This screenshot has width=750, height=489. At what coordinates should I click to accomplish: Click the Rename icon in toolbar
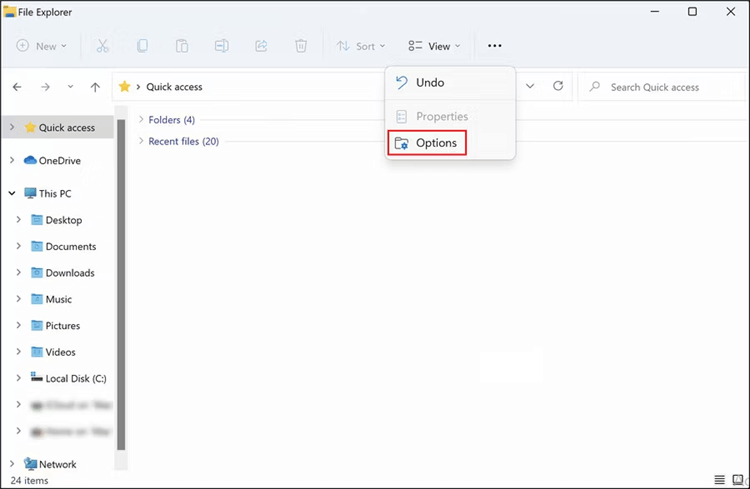tap(221, 46)
